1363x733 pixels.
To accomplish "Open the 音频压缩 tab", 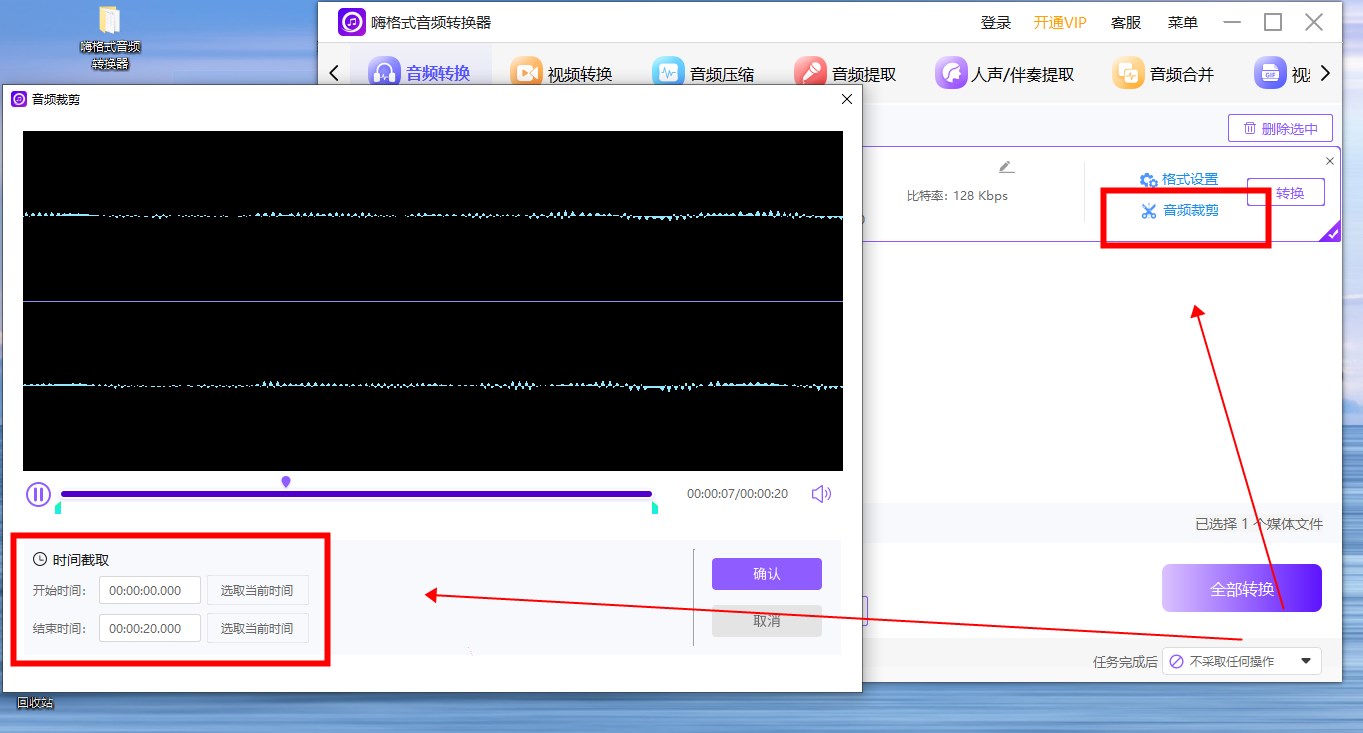I will coord(703,73).
